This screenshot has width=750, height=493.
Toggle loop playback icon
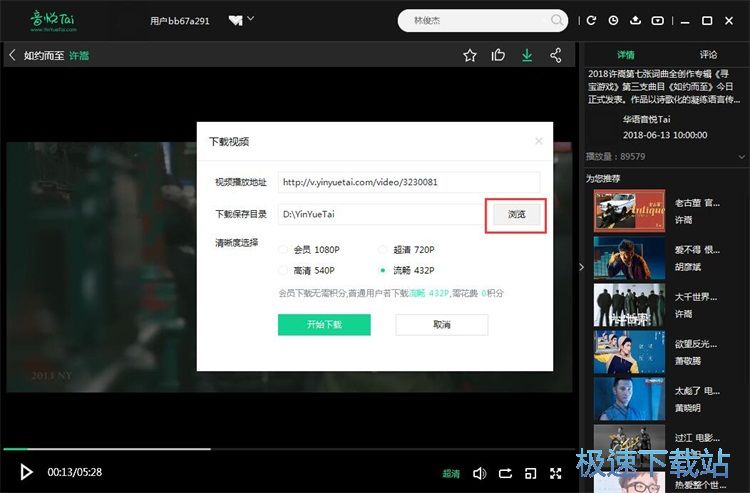[505, 473]
